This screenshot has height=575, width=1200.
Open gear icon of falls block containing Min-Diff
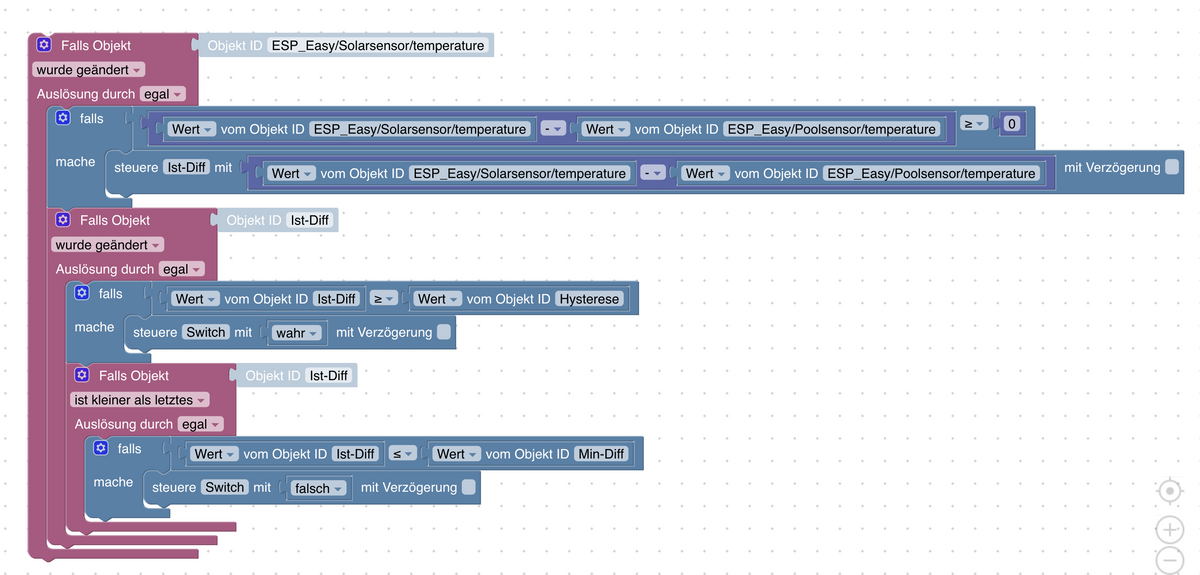pos(100,448)
